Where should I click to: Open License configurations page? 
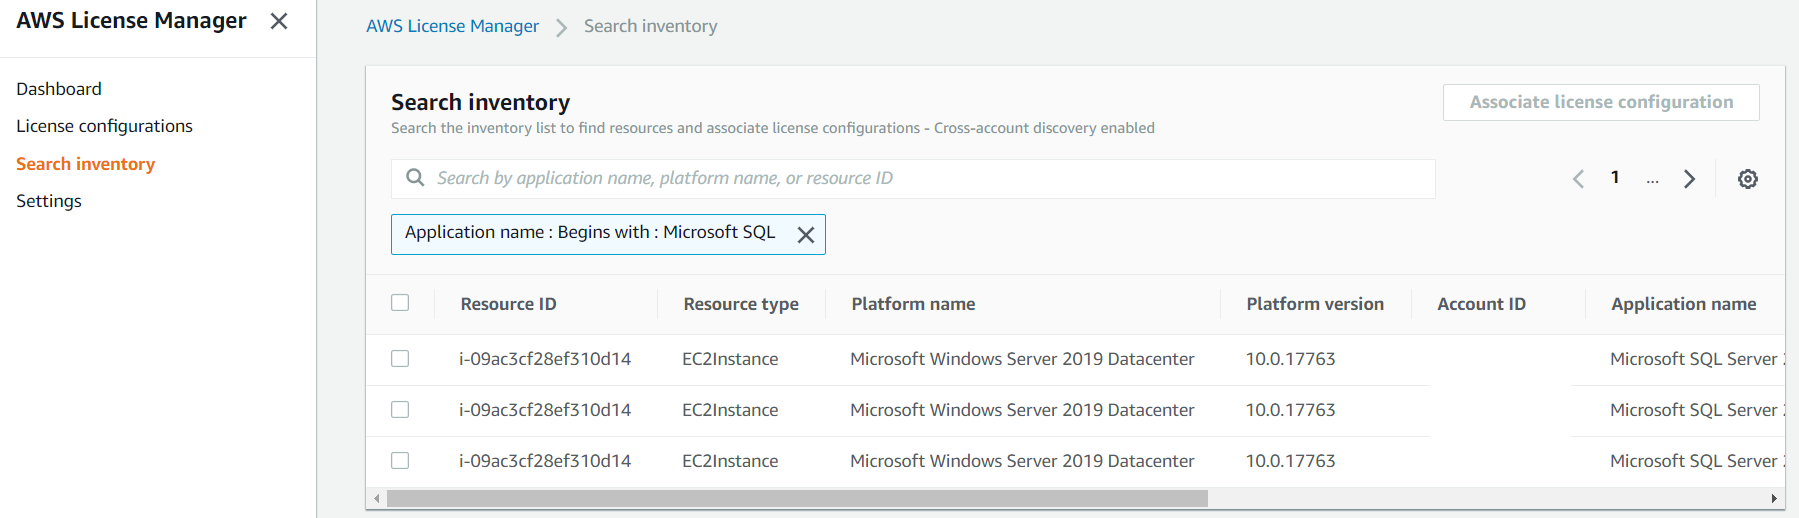pyautogui.click(x=104, y=126)
